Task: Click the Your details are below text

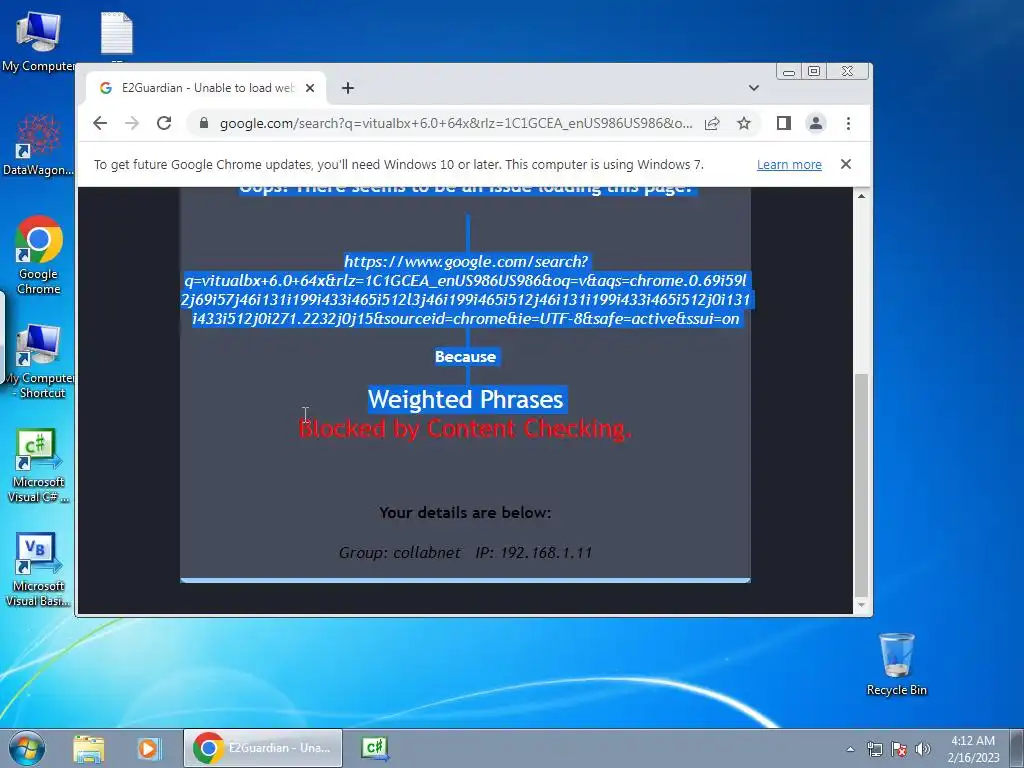Action: click(466, 513)
